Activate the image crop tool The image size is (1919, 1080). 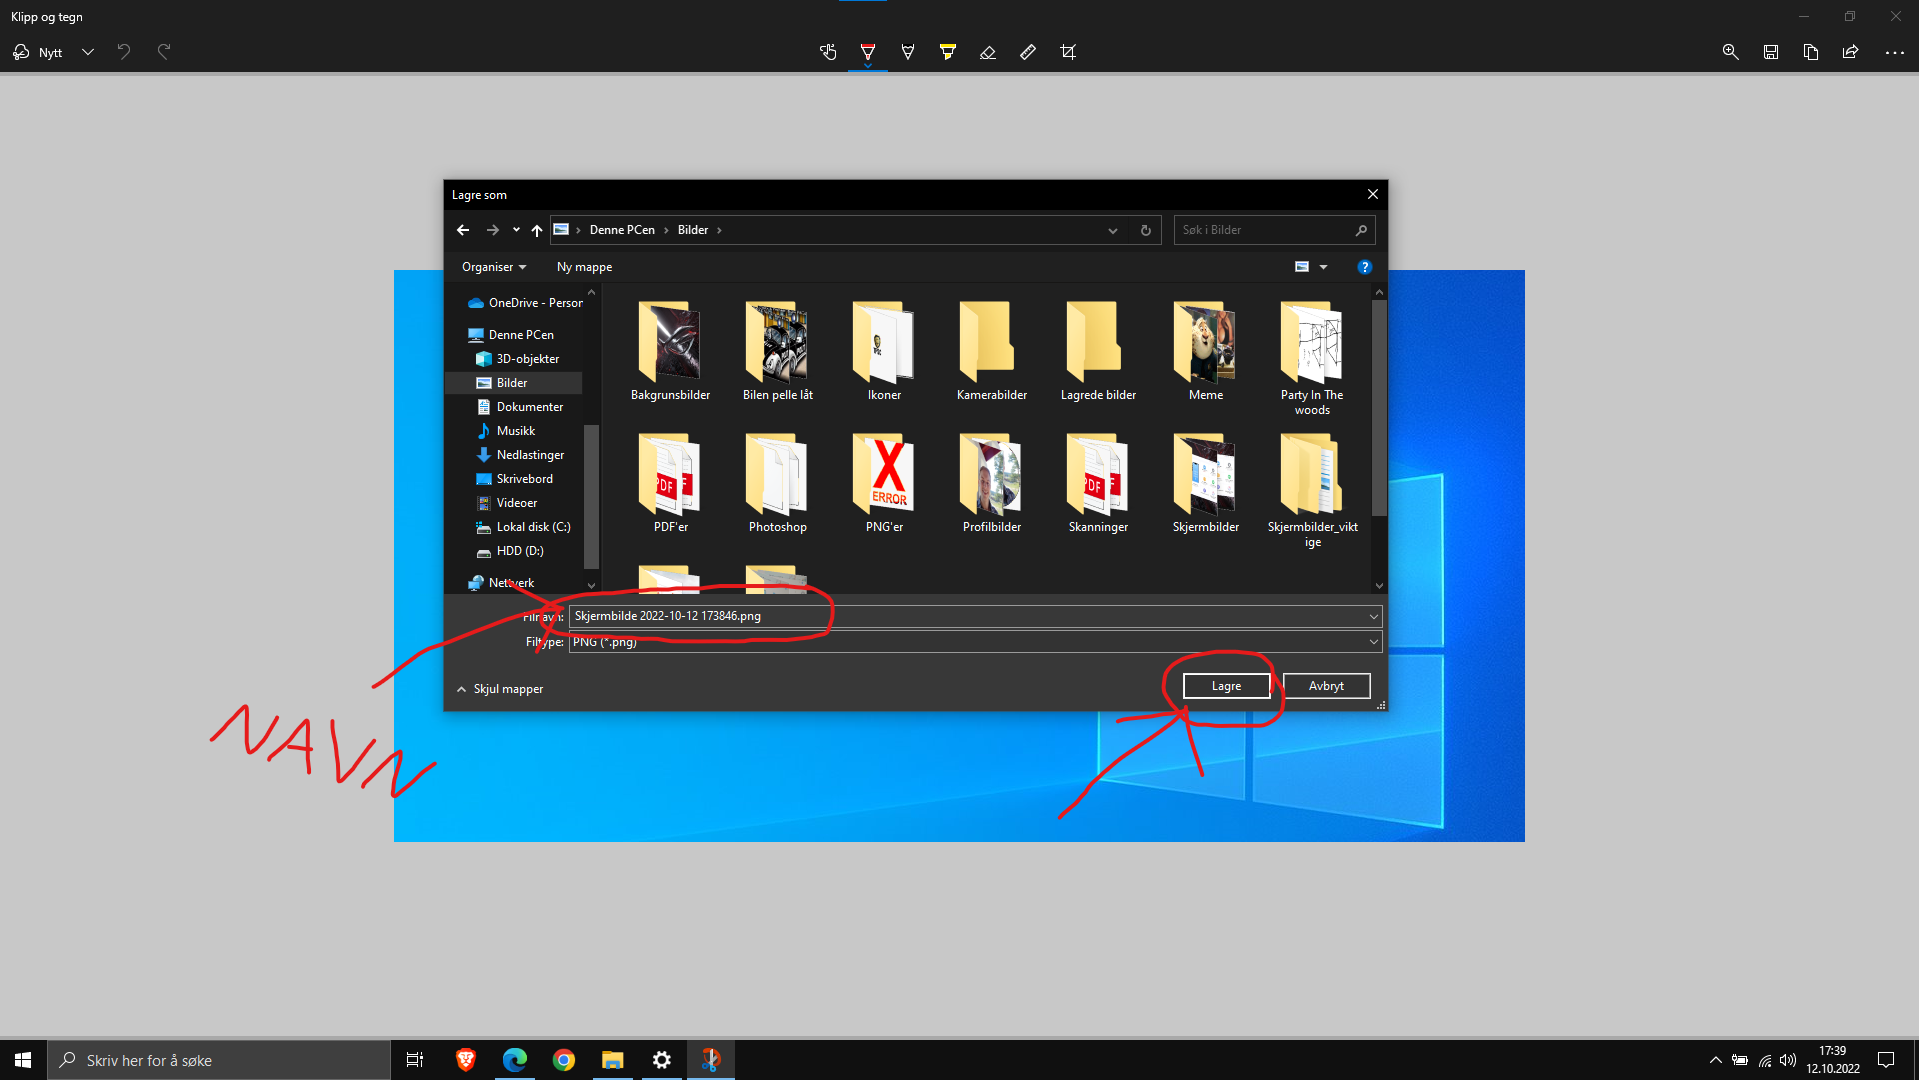click(1068, 52)
